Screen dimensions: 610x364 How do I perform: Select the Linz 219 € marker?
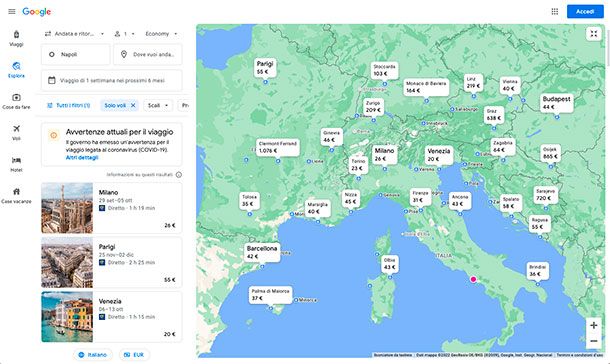coord(473,82)
